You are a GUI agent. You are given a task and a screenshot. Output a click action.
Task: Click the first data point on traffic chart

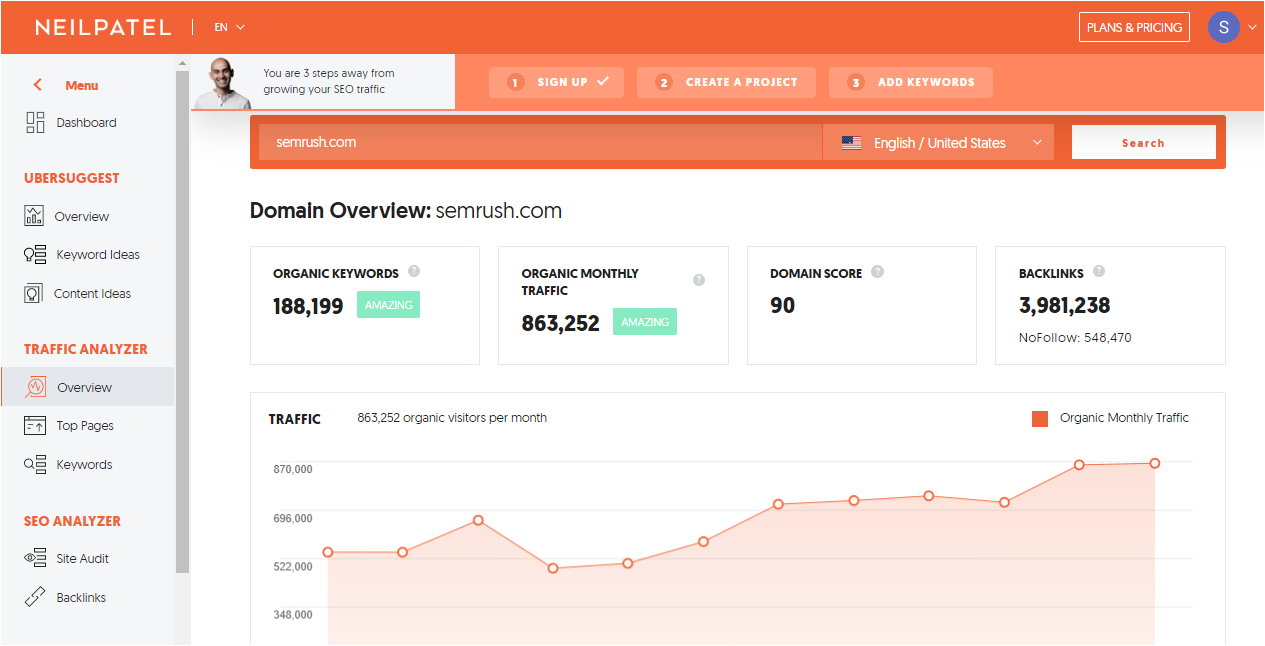click(x=327, y=552)
